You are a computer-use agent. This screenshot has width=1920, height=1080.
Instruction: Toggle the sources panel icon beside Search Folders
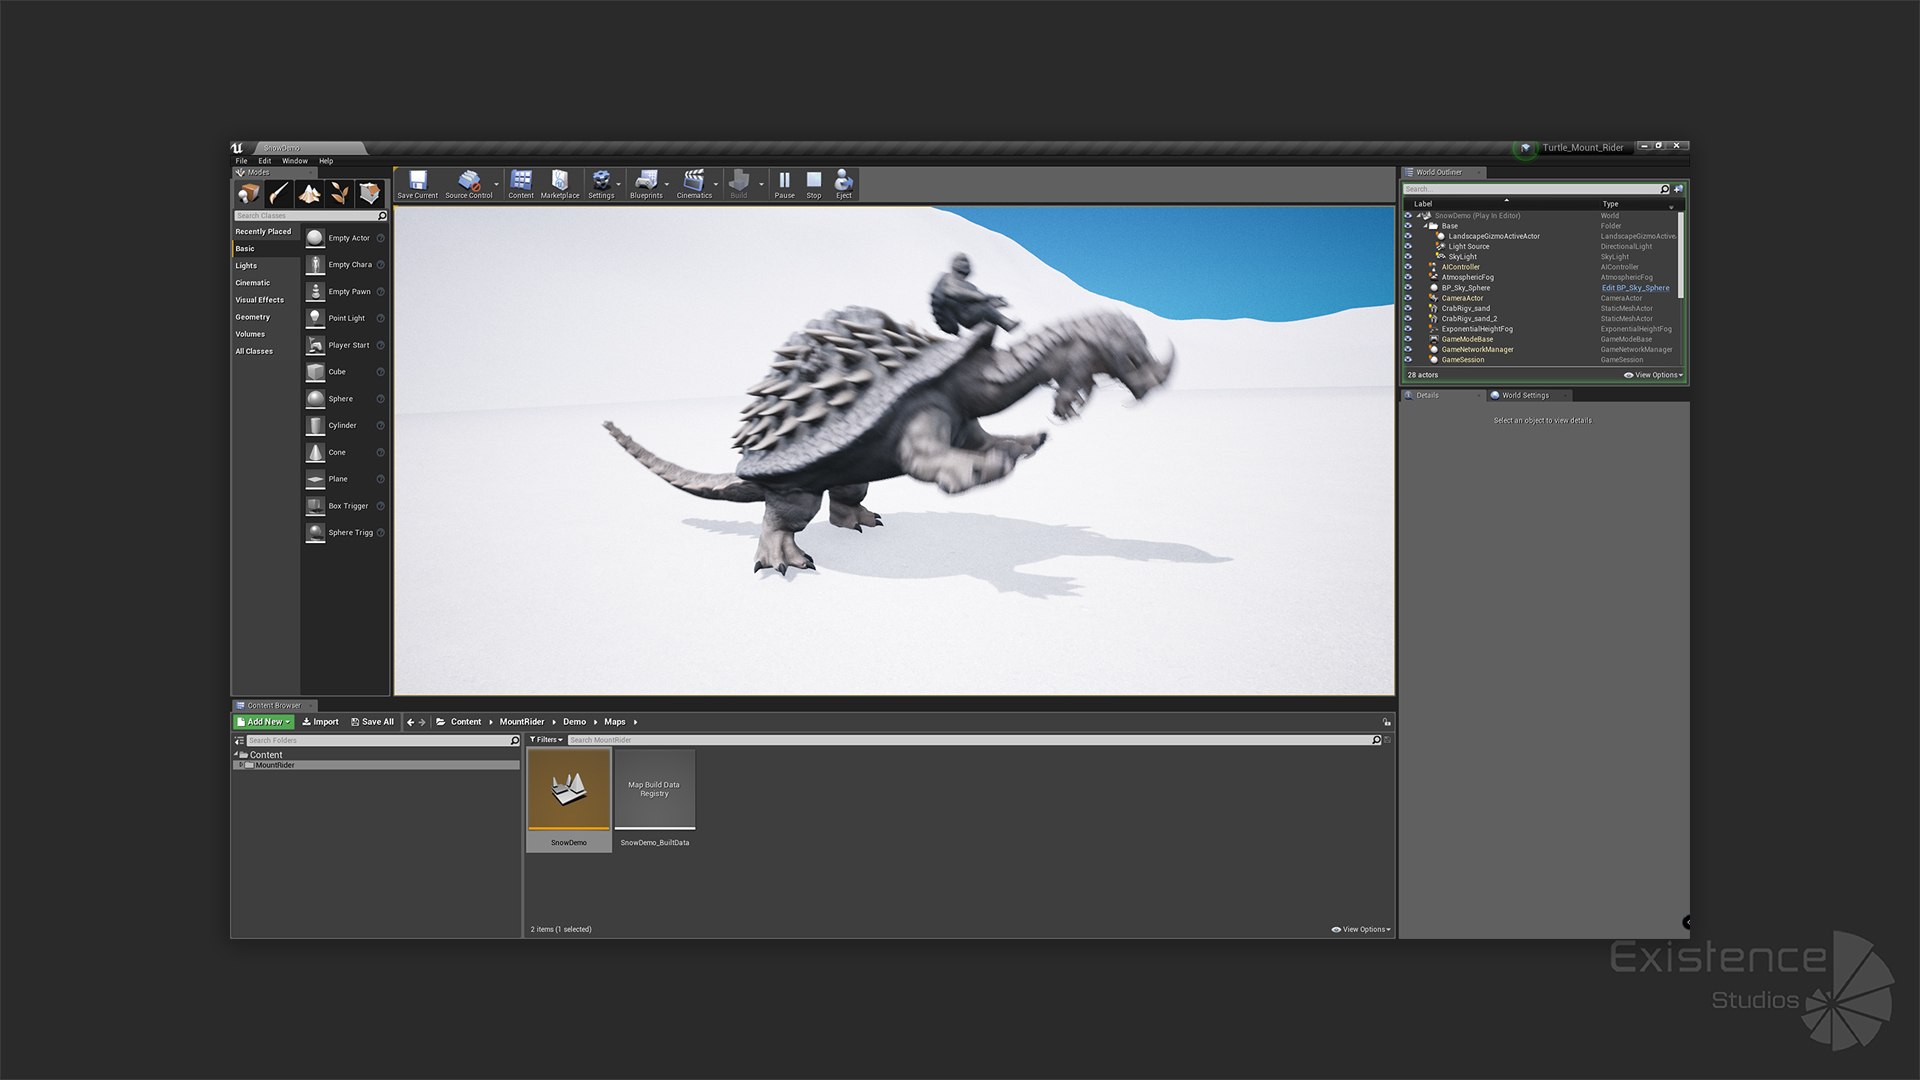(x=239, y=741)
